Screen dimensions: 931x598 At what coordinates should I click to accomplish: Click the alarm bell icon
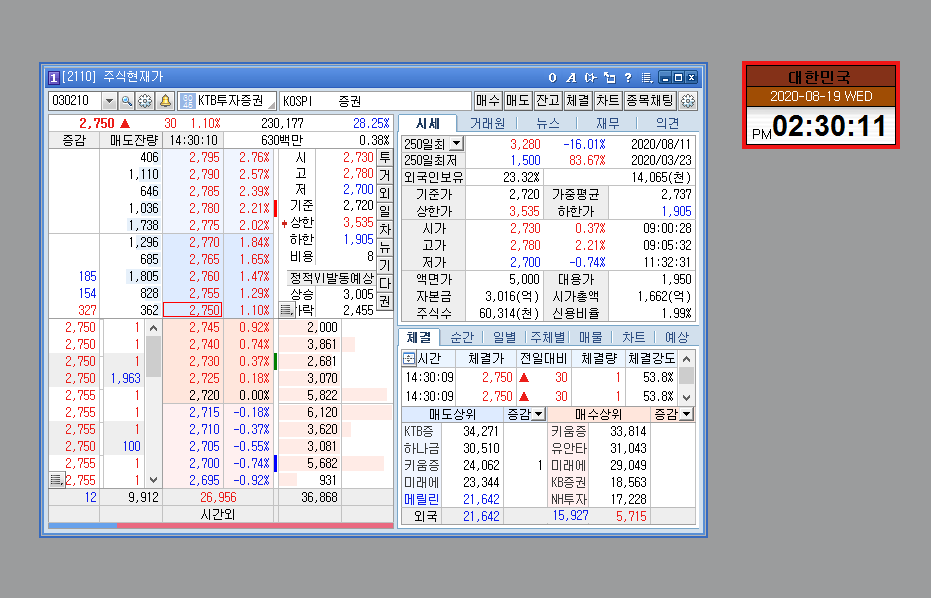coord(164,101)
